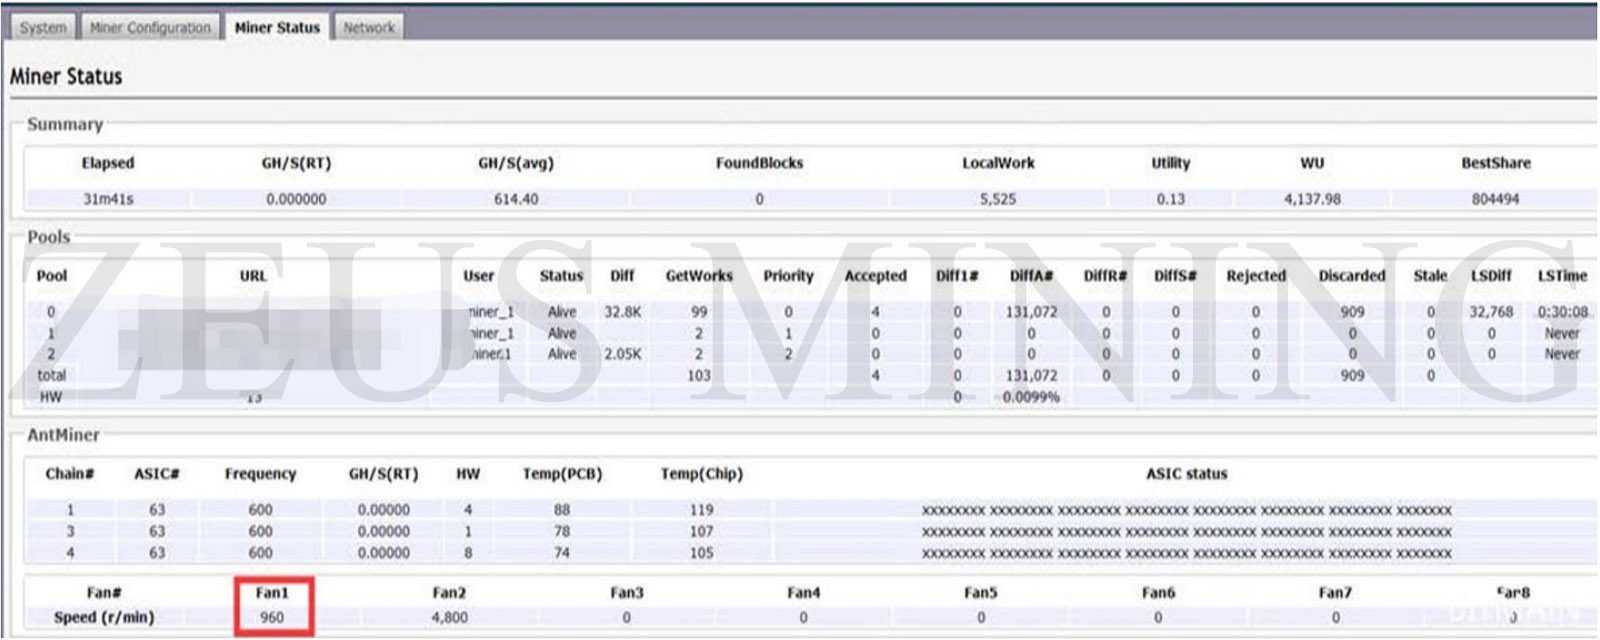Click the Discarded column header
The height and width of the screenshot is (640, 1600).
click(1351, 276)
